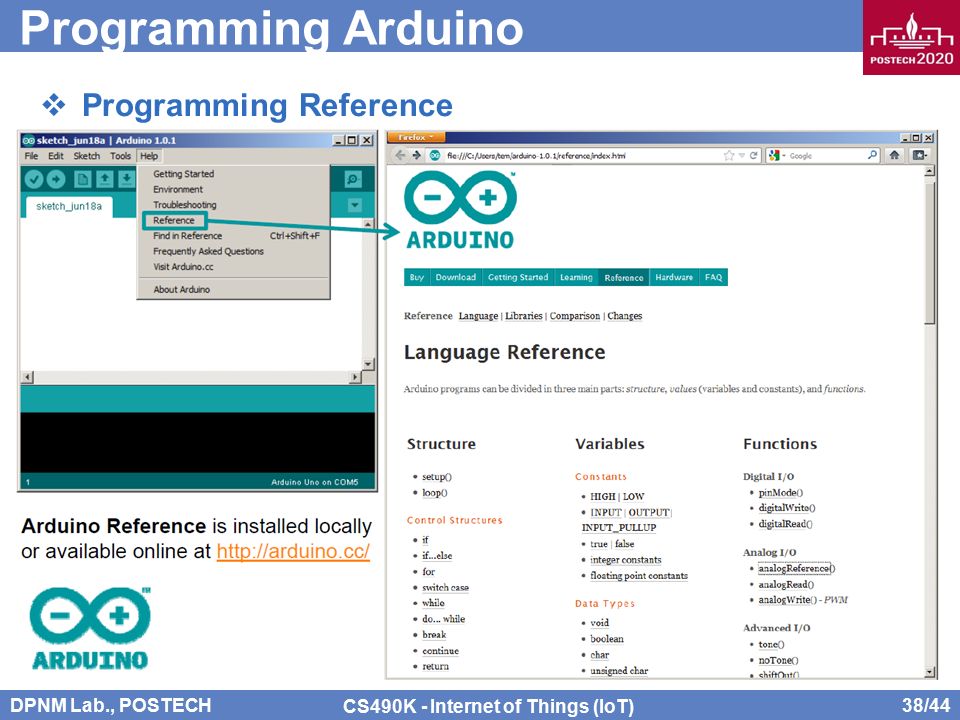Click the analogReference() function link
Viewport: 960px width, 720px height.
tap(797, 569)
